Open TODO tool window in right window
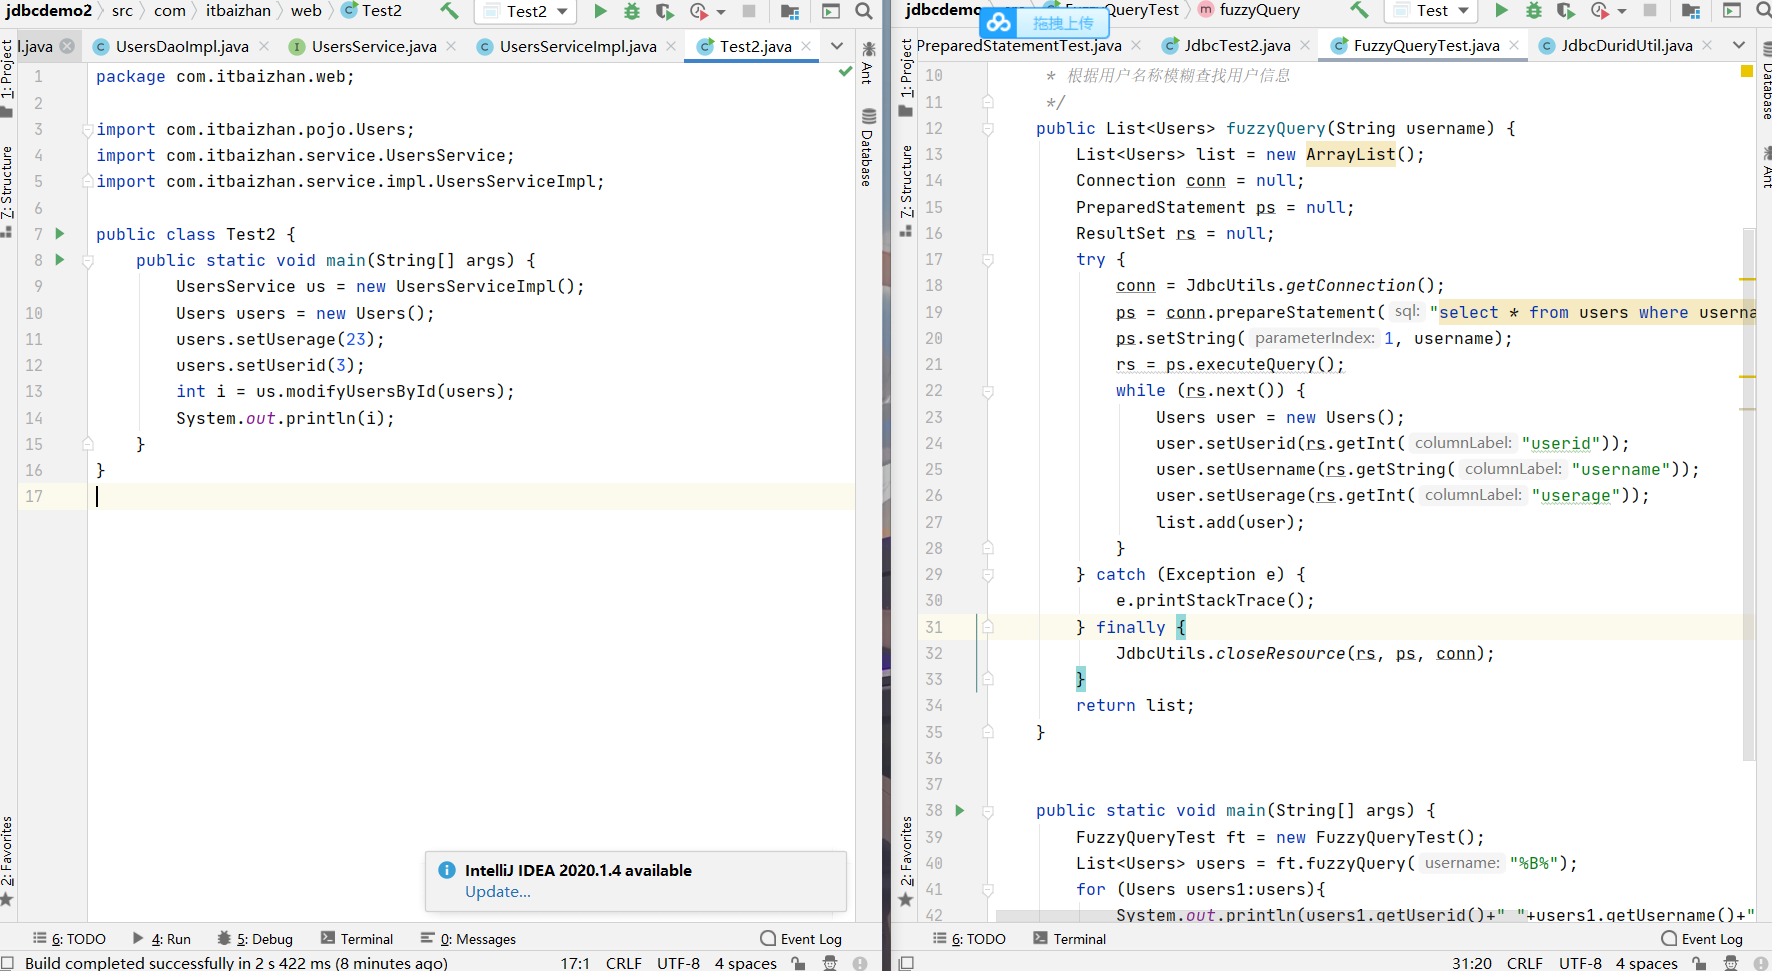The height and width of the screenshot is (971, 1772). pos(969,939)
